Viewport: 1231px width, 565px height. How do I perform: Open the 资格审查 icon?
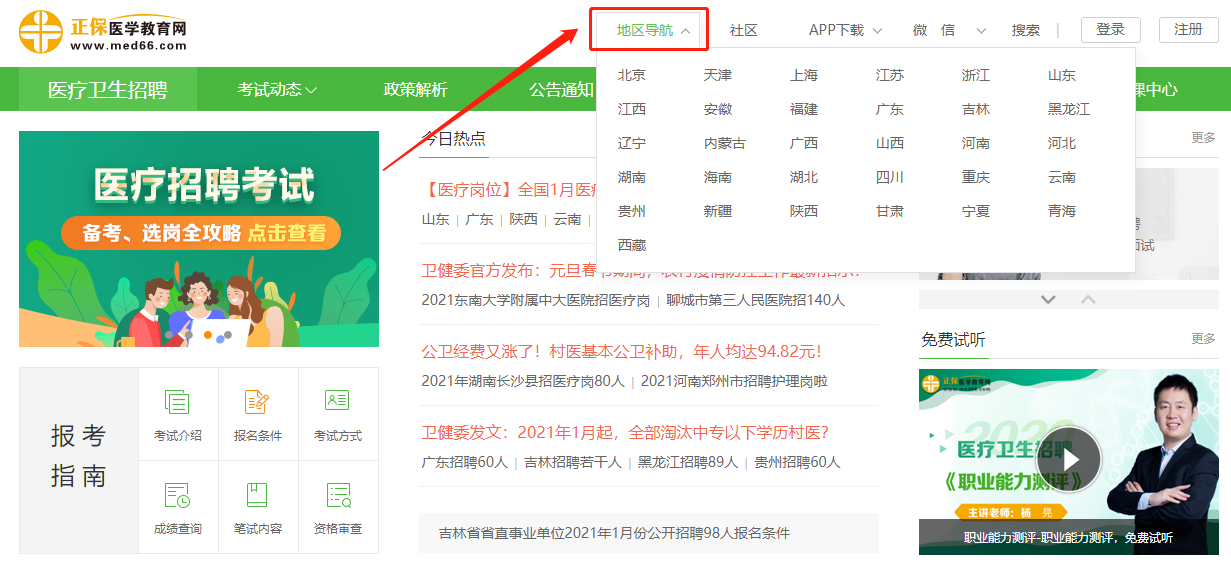pyautogui.click(x=338, y=495)
